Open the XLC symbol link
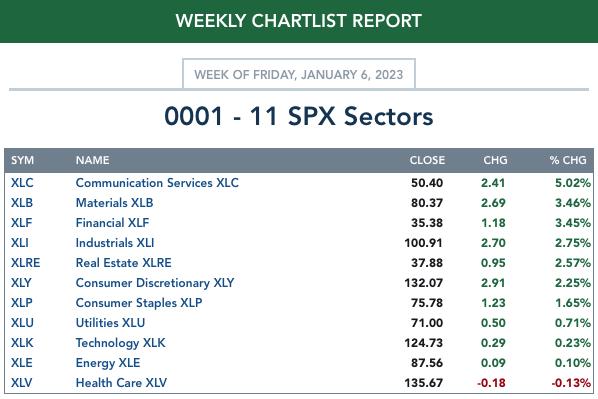Screen dimensions: 598x399 (x=22, y=183)
